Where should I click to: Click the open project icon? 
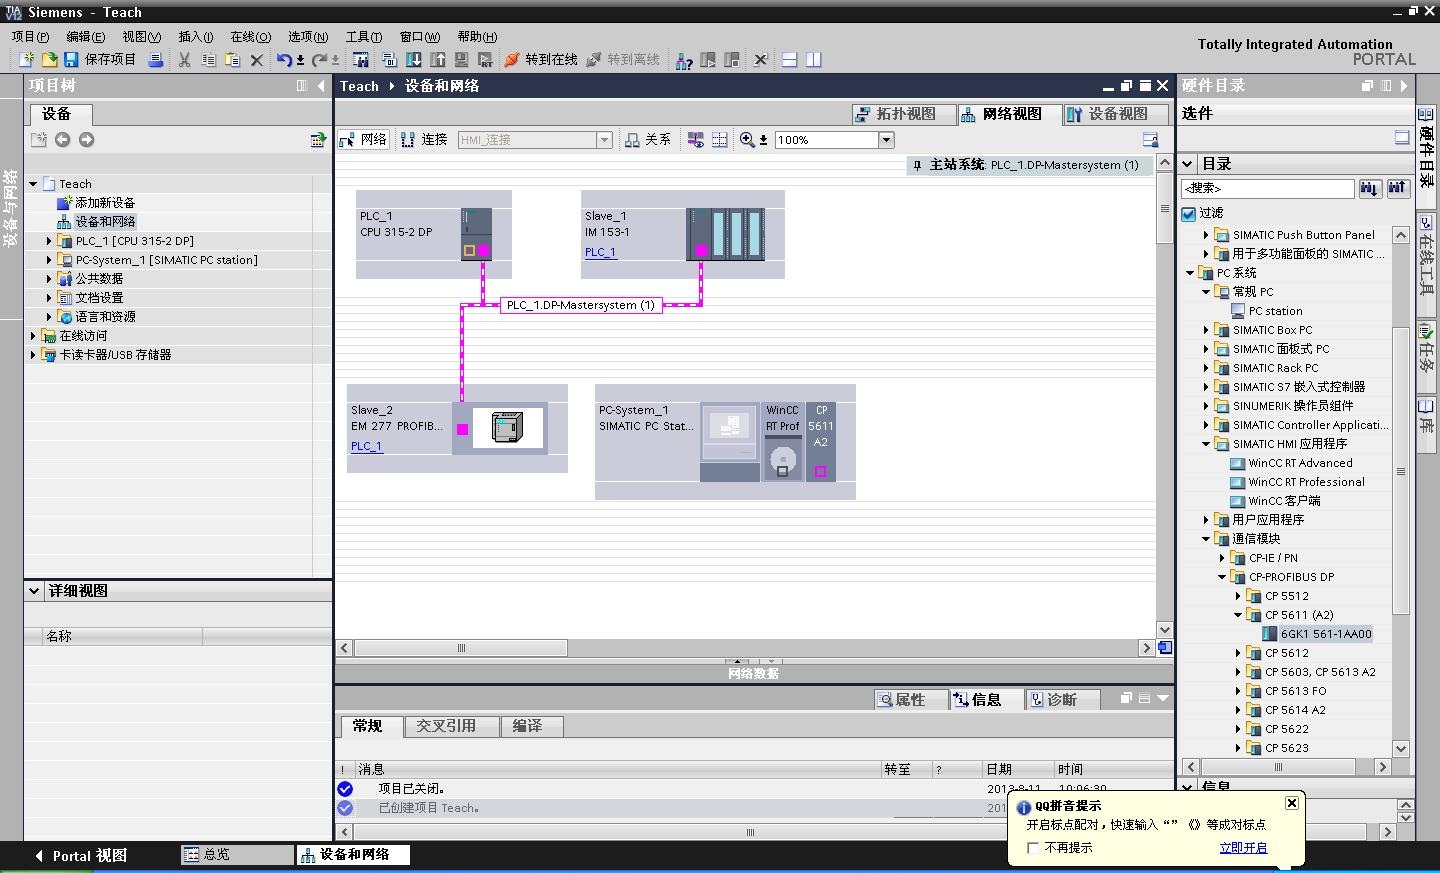[48, 60]
